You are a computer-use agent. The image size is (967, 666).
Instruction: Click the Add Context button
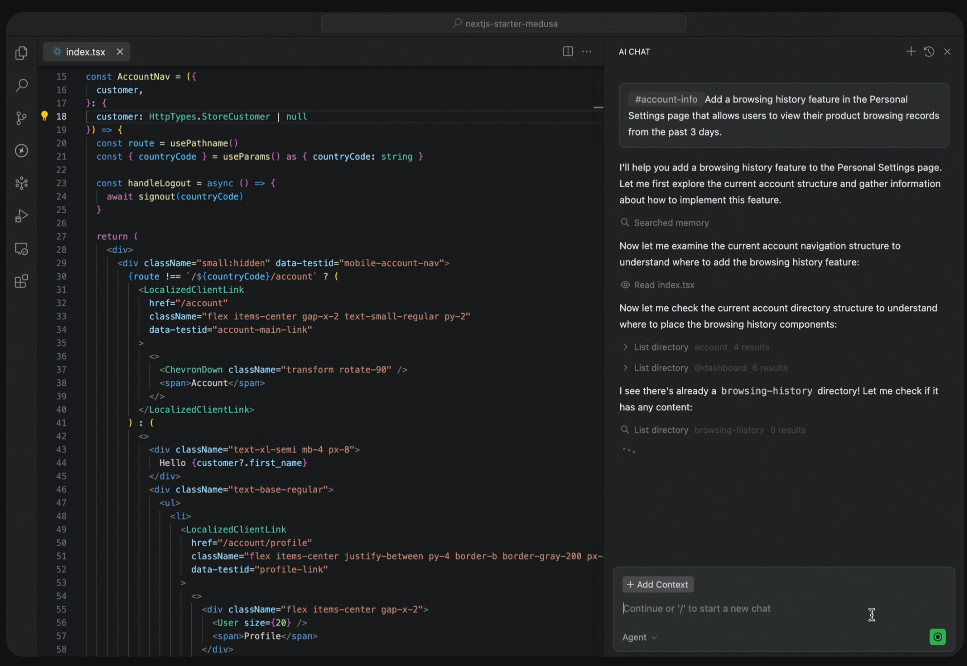pos(658,585)
